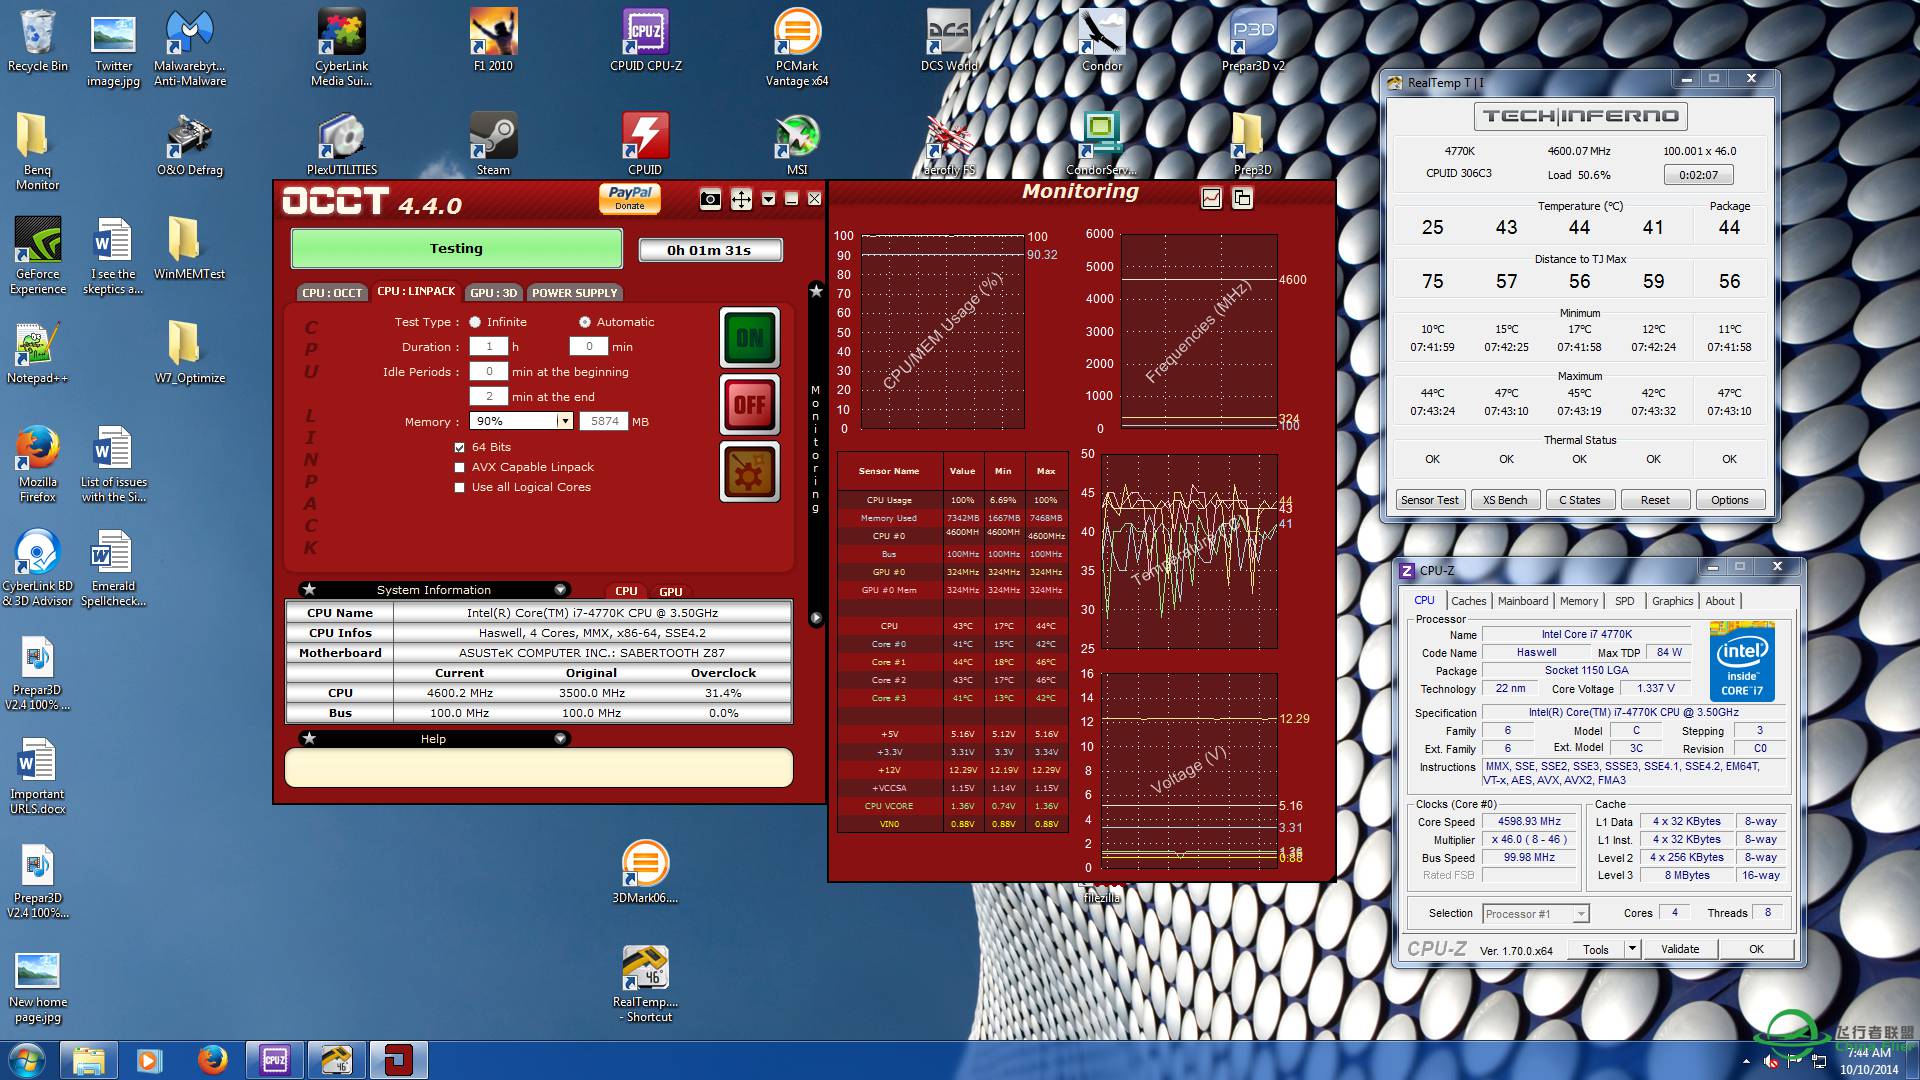This screenshot has height=1080, width=1920.
Task: Open Firefox from the taskbar
Action: (x=212, y=1060)
